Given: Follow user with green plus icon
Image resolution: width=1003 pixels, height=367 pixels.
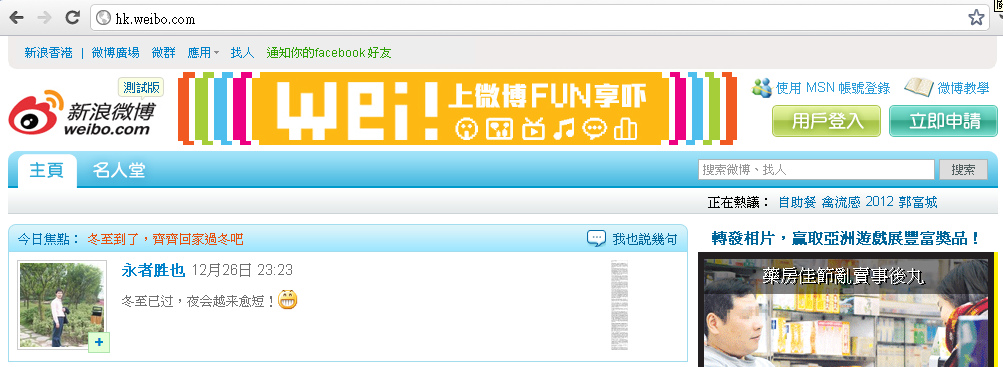Looking at the screenshot, I should (x=99, y=343).
